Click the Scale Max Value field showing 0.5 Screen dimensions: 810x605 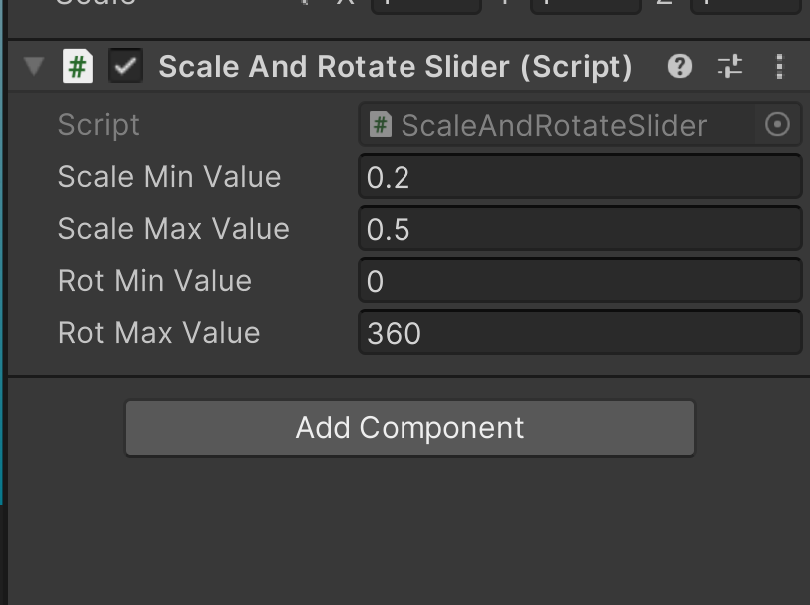(x=580, y=228)
